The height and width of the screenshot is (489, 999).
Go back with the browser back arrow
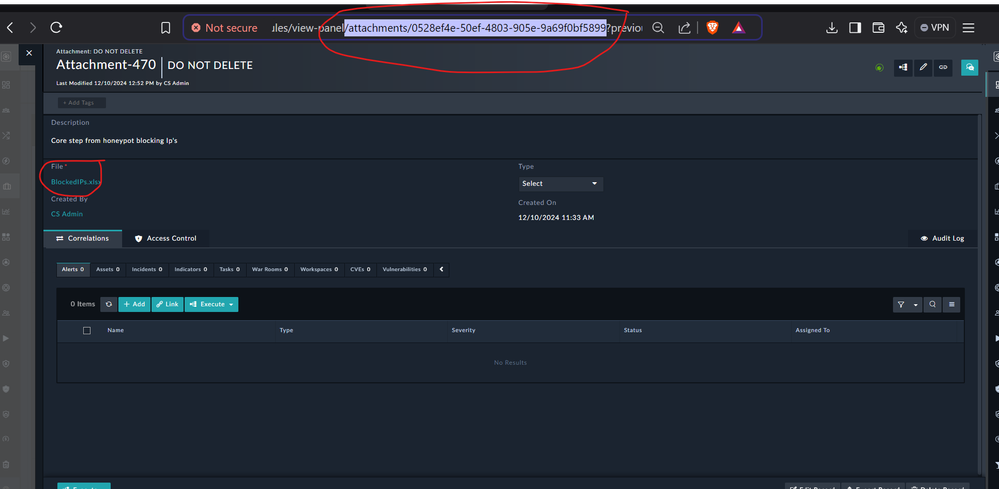tap(10, 28)
